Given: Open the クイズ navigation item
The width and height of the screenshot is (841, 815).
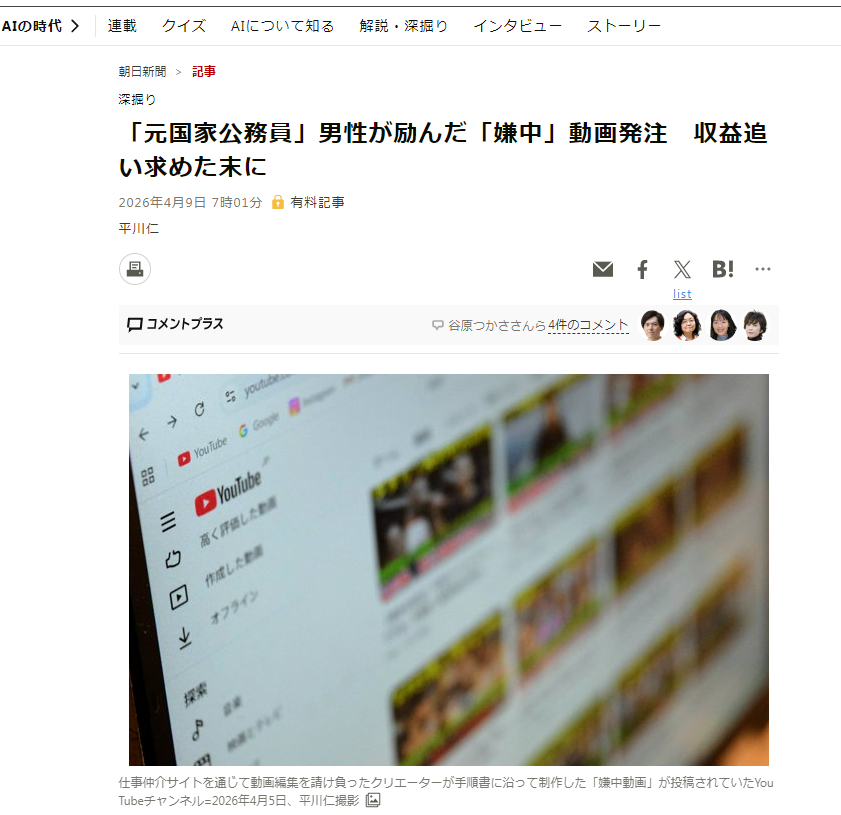Looking at the screenshot, I should tap(183, 25).
